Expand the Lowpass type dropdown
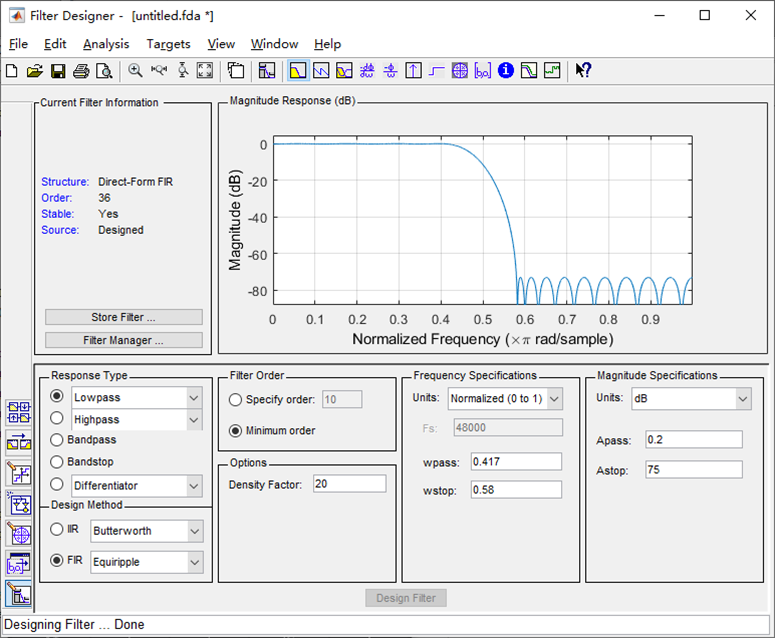Image resolution: width=775 pixels, height=638 pixels. (x=194, y=398)
